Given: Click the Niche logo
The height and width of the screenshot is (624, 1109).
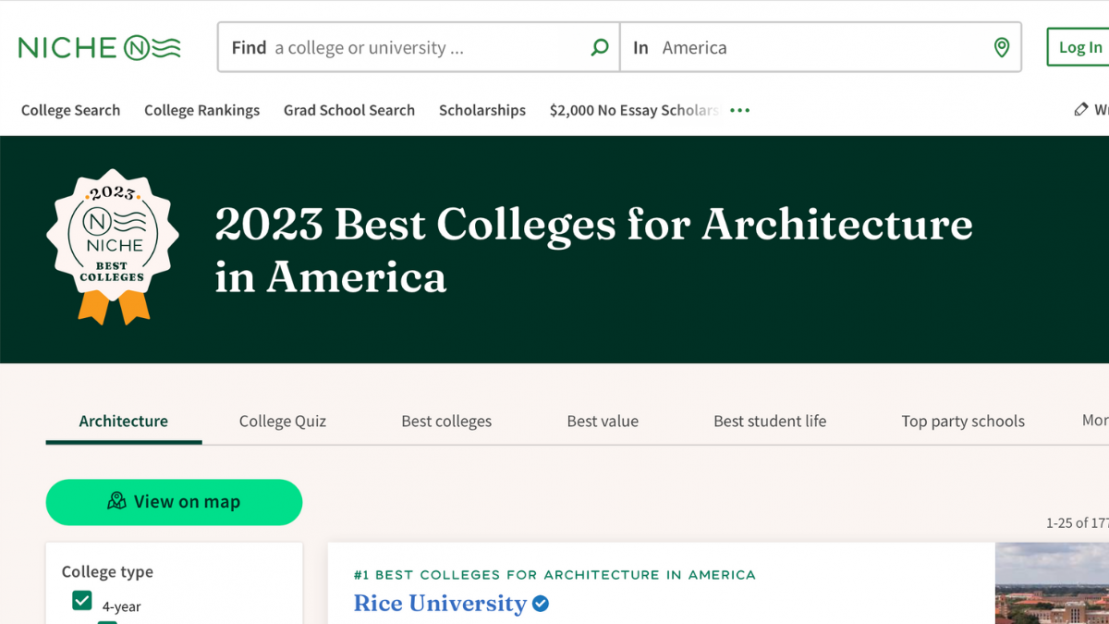Looking at the screenshot, I should pos(98,46).
